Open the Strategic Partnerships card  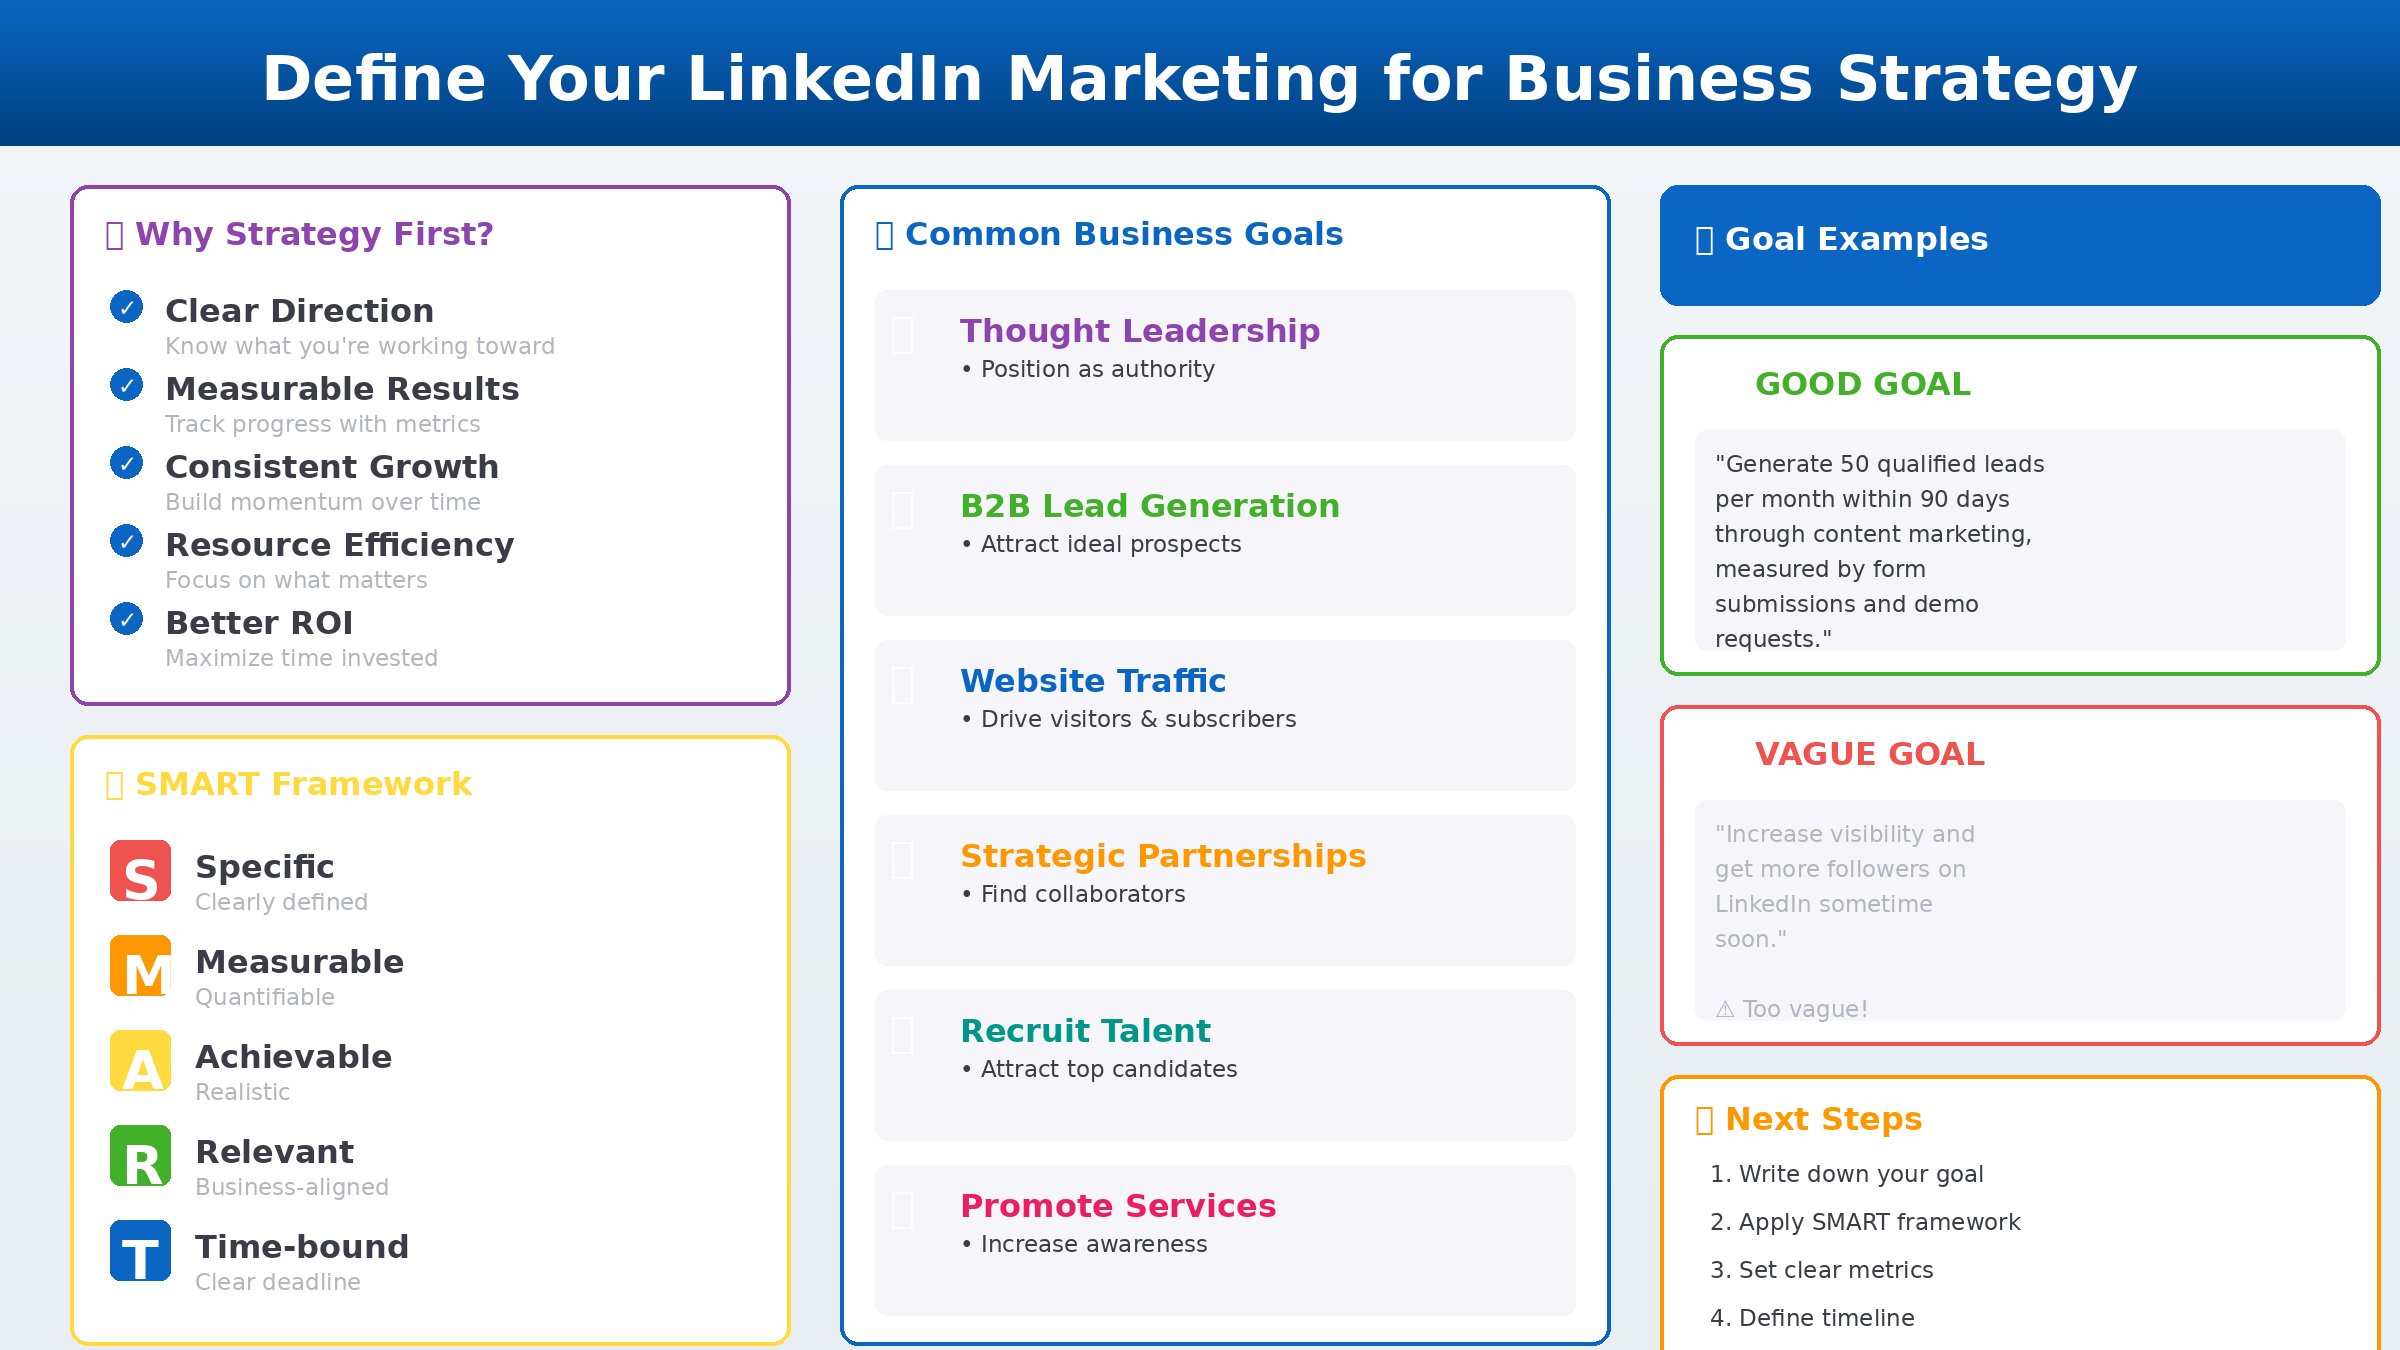tap(1224, 890)
